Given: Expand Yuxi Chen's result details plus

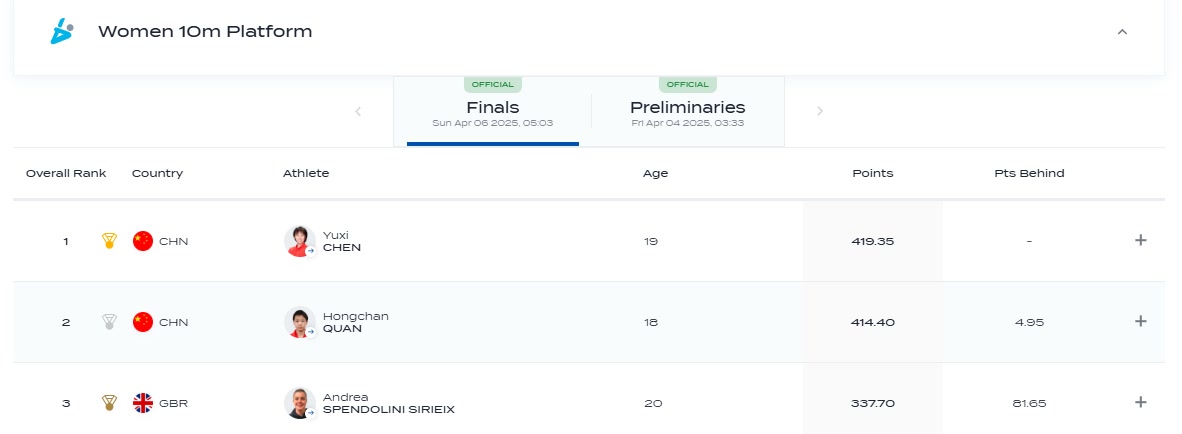Looking at the screenshot, I should click(x=1141, y=240).
